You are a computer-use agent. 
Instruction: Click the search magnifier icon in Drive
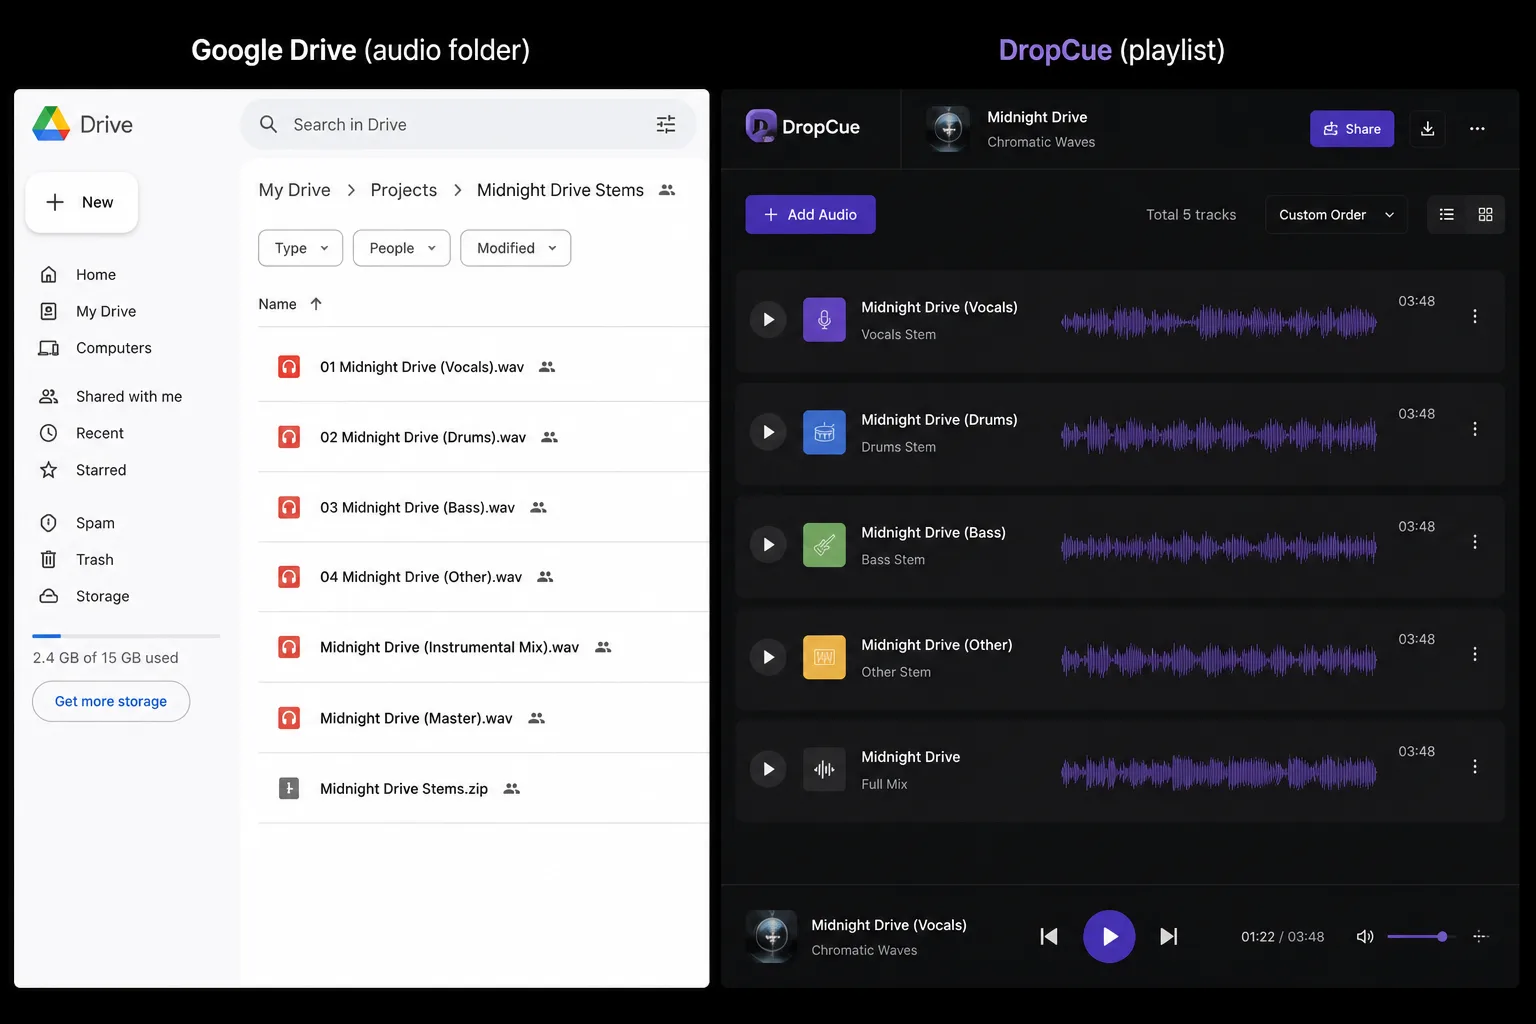[x=268, y=124]
